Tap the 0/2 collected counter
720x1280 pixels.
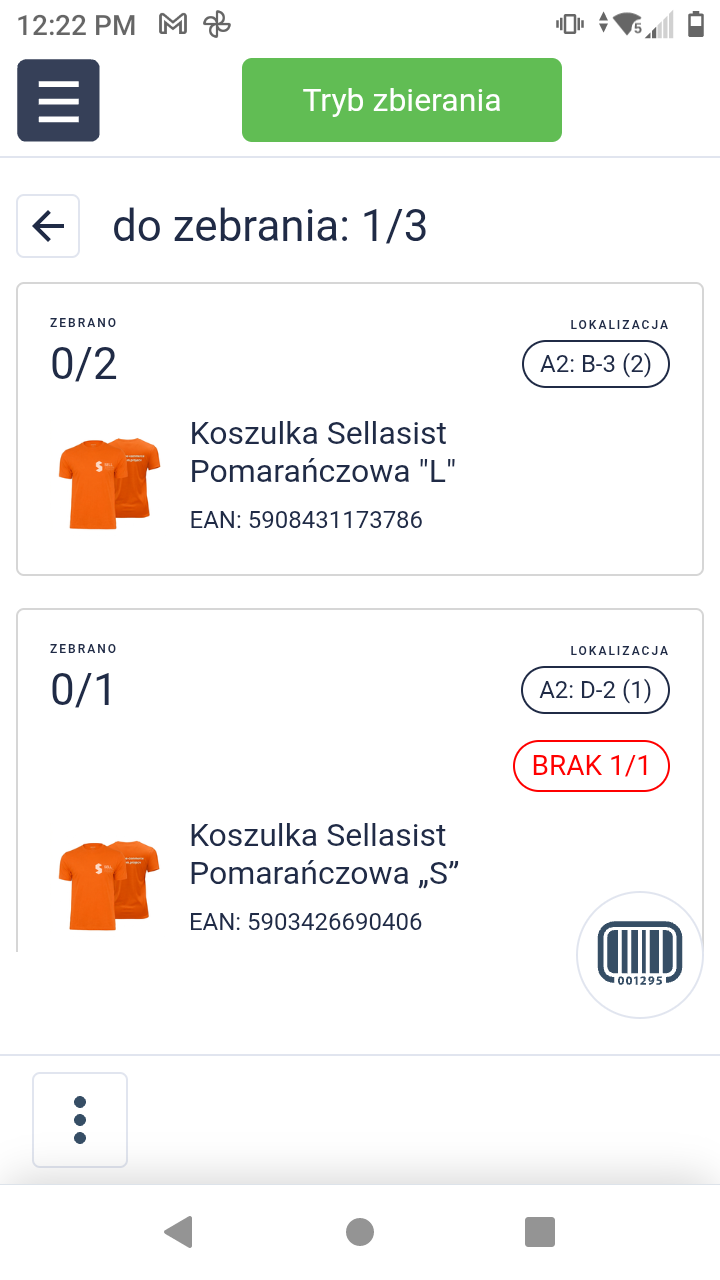click(84, 365)
